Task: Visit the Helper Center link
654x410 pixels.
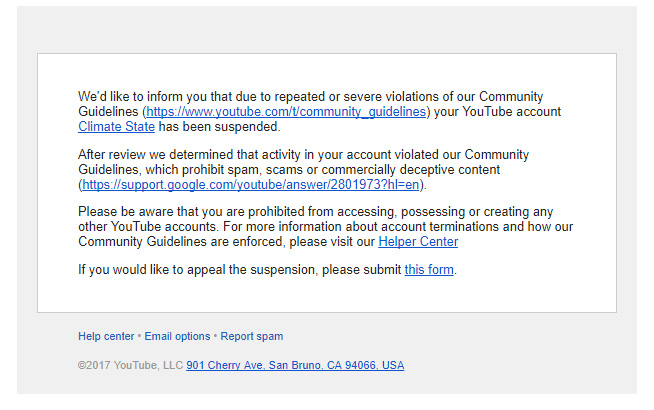Action: pos(418,242)
